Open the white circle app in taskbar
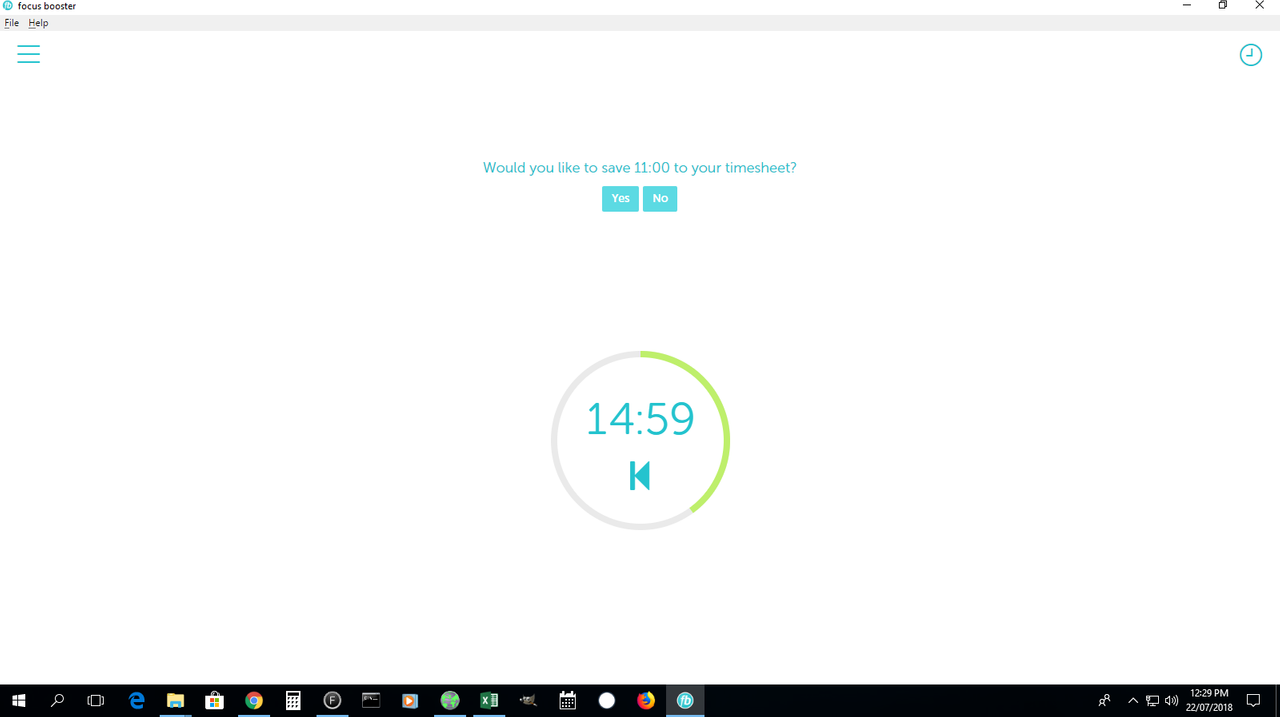Viewport: 1280px width, 717px height. coord(607,701)
